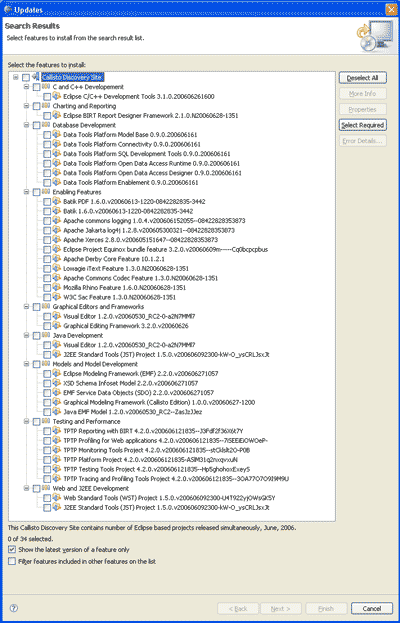Click the Java Development category icon
400x623 pixels.
(46, 335)
